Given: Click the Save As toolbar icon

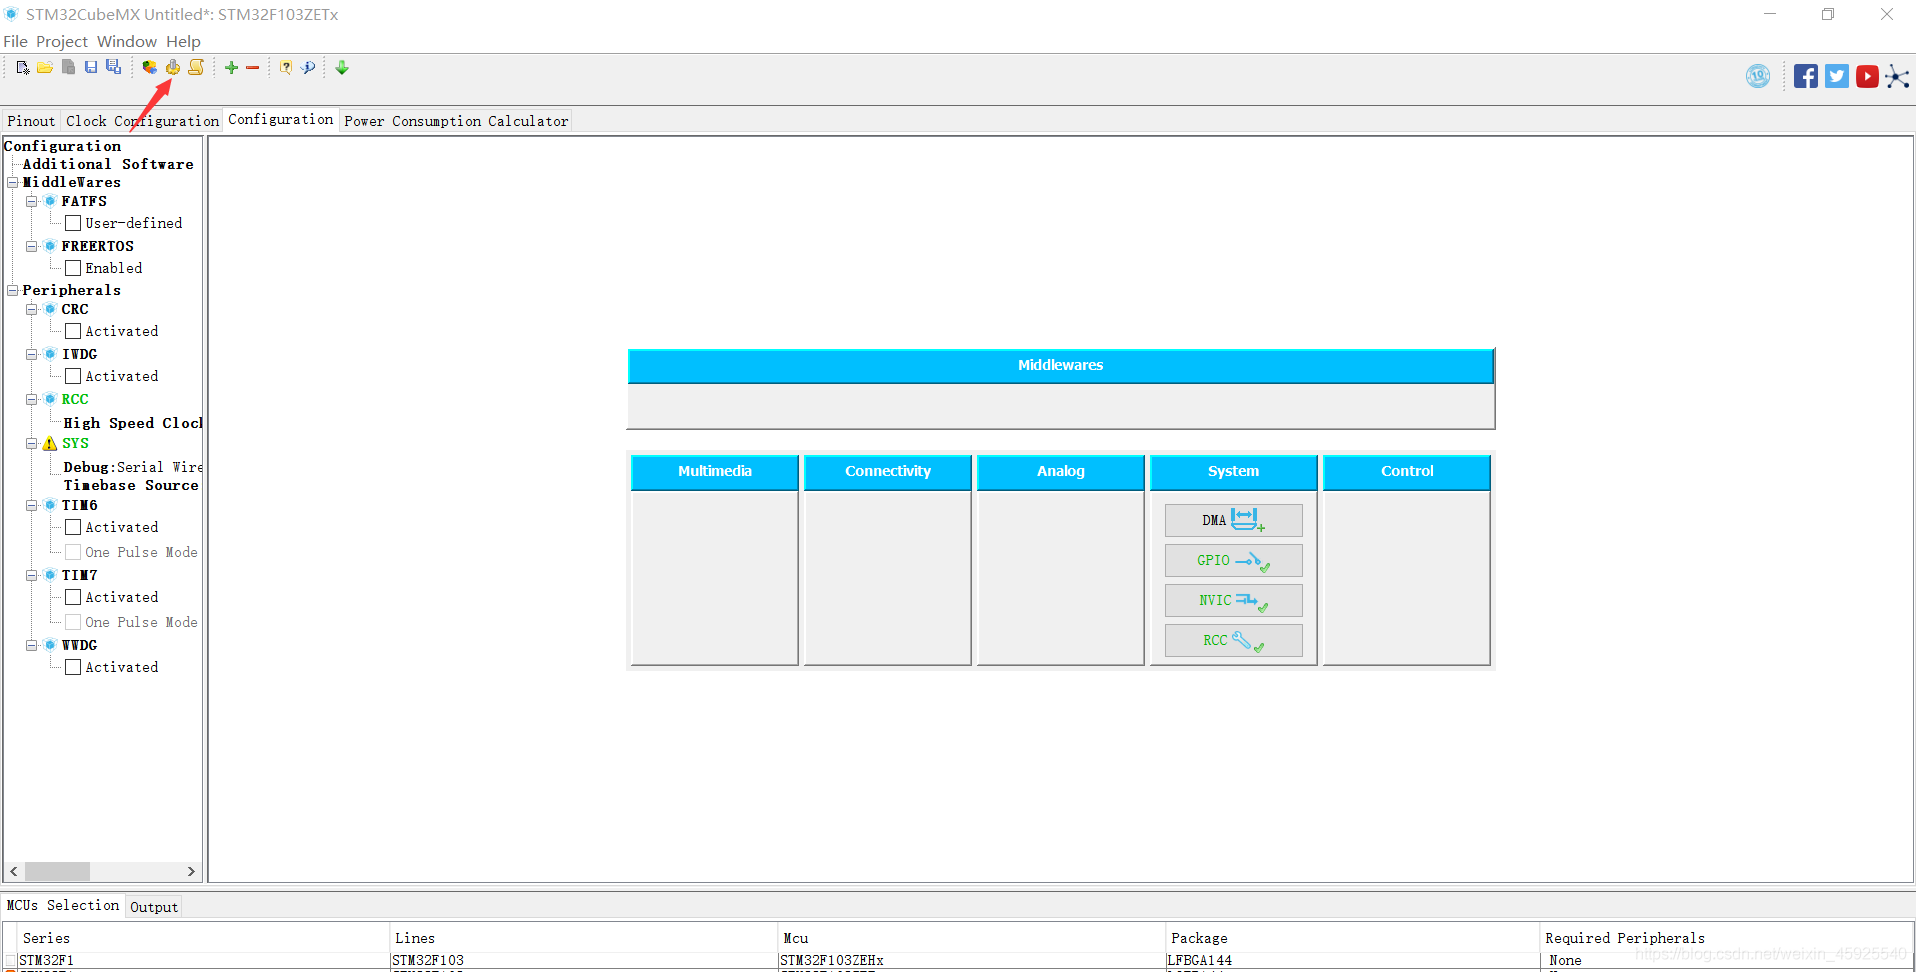Looking at the screenshot, I should [x=114, y=67].
